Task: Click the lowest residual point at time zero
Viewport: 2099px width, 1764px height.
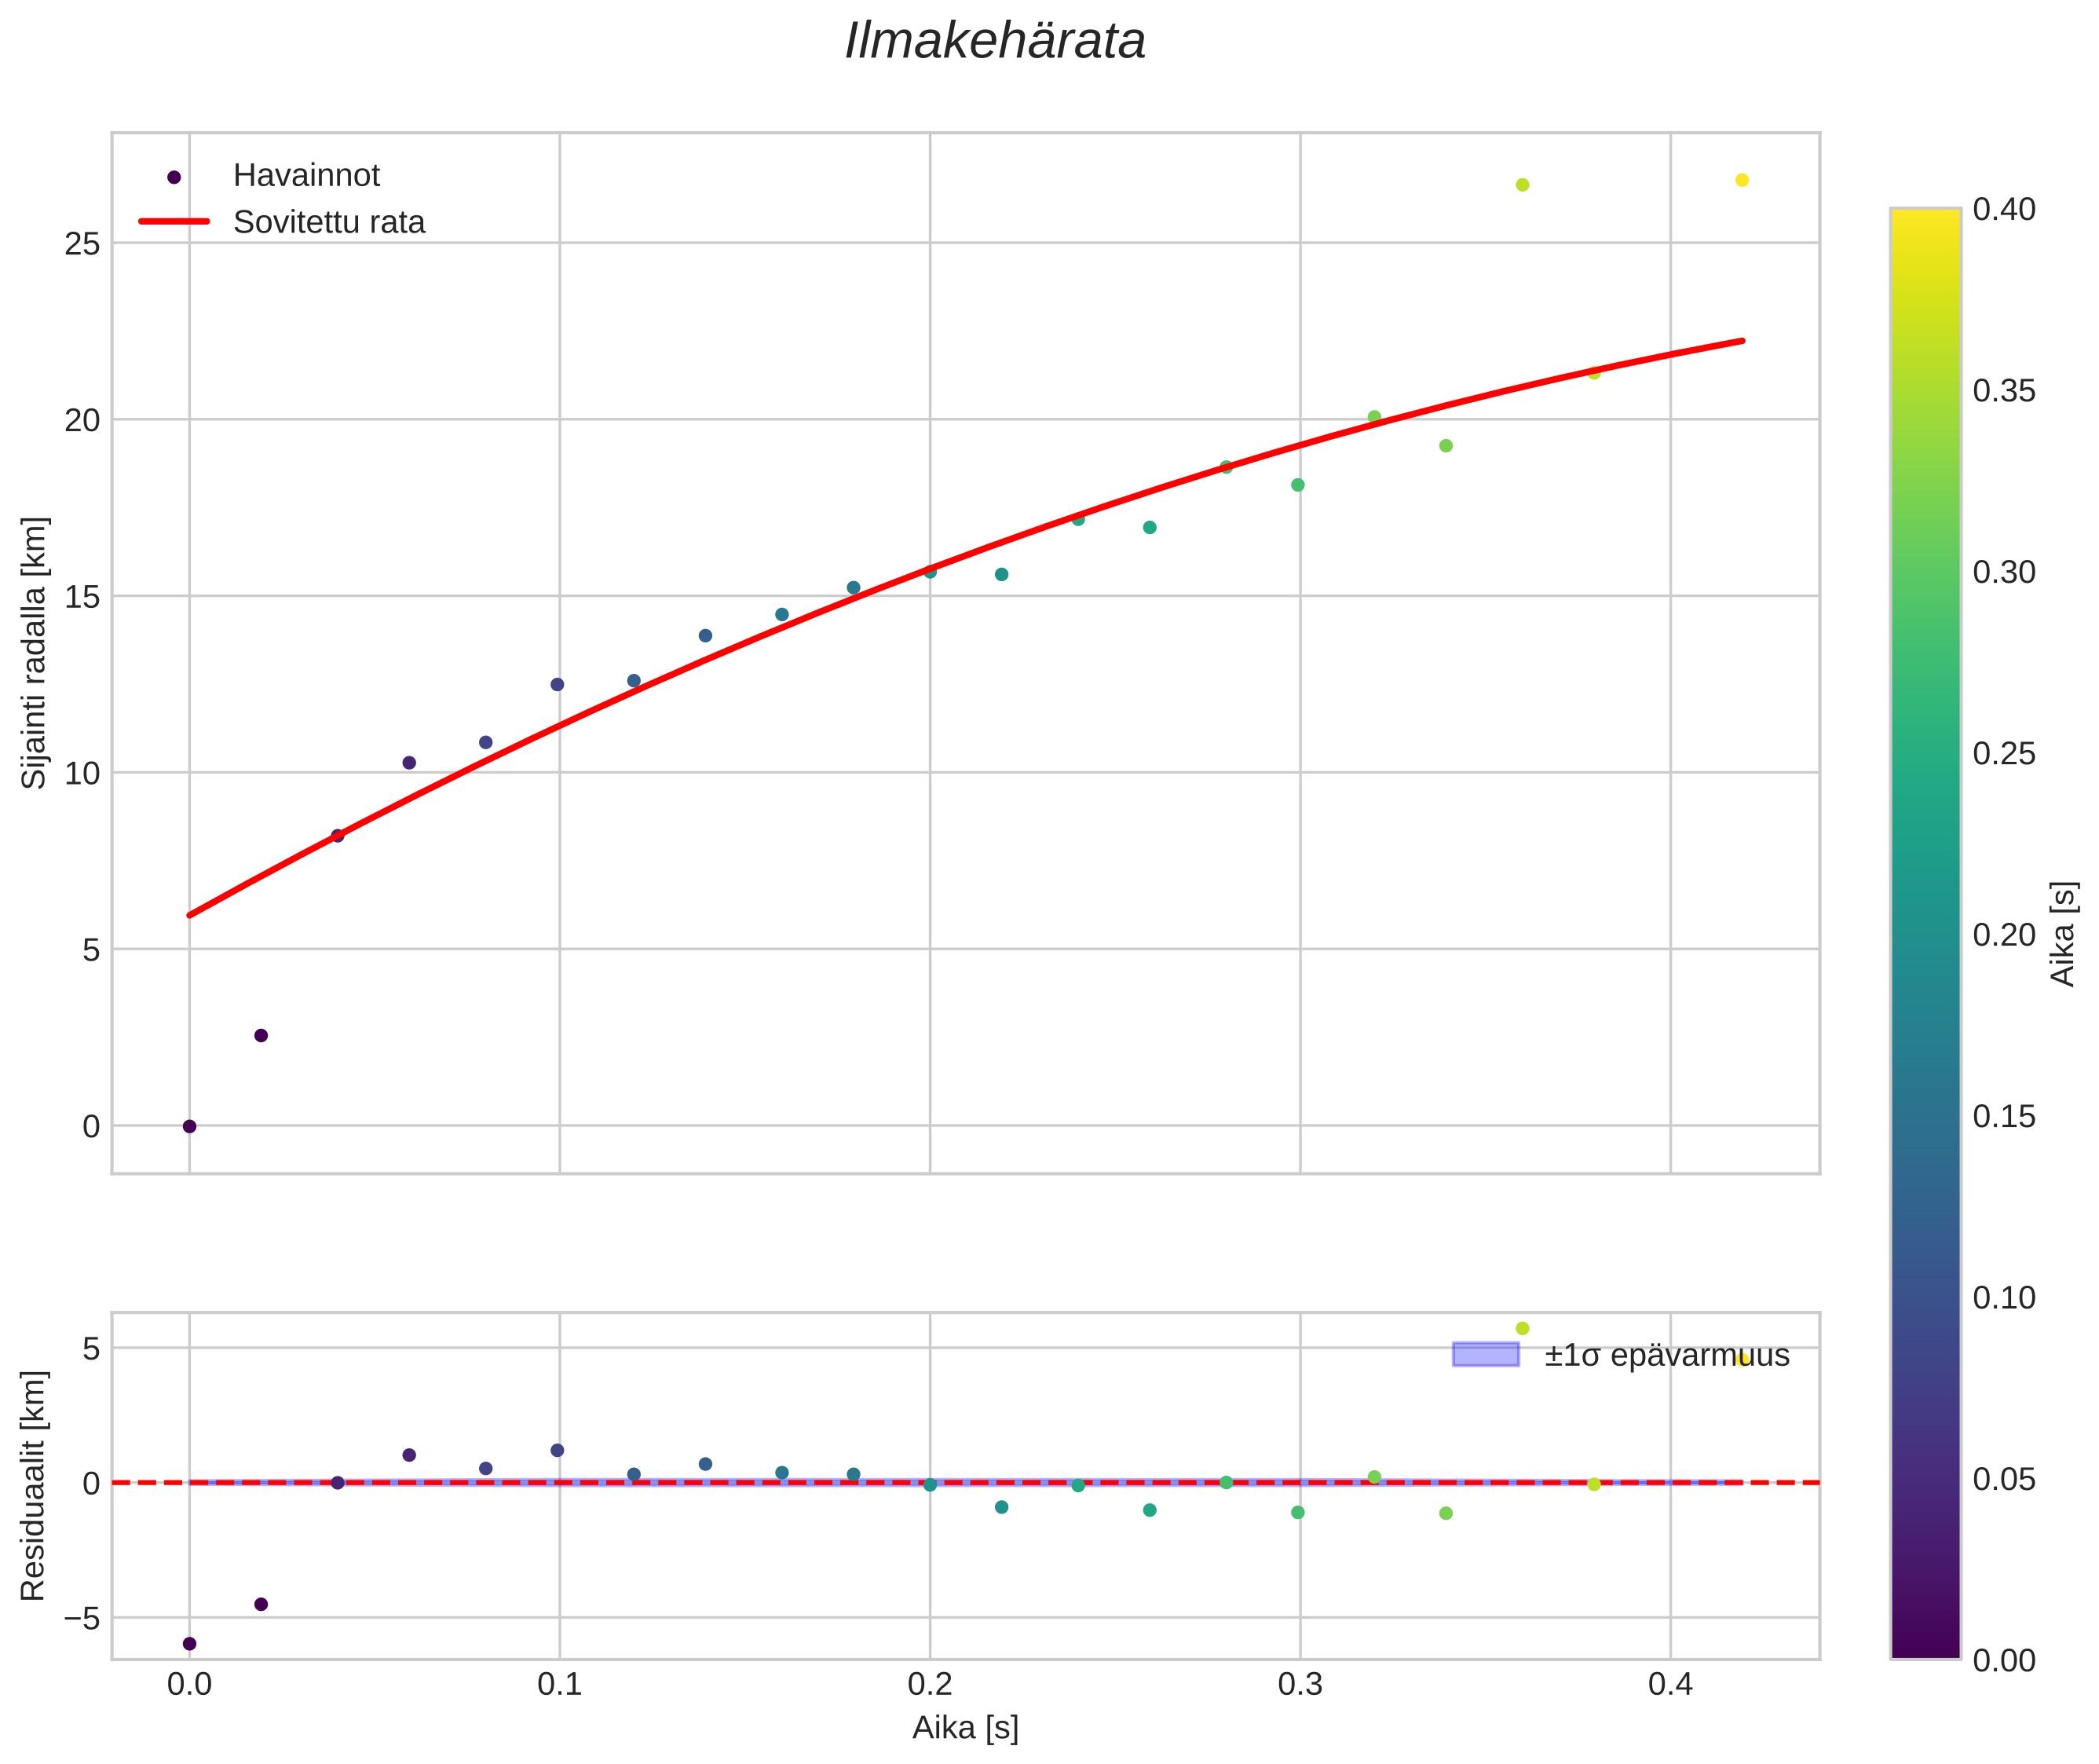Action: [x=189, y=1643]
